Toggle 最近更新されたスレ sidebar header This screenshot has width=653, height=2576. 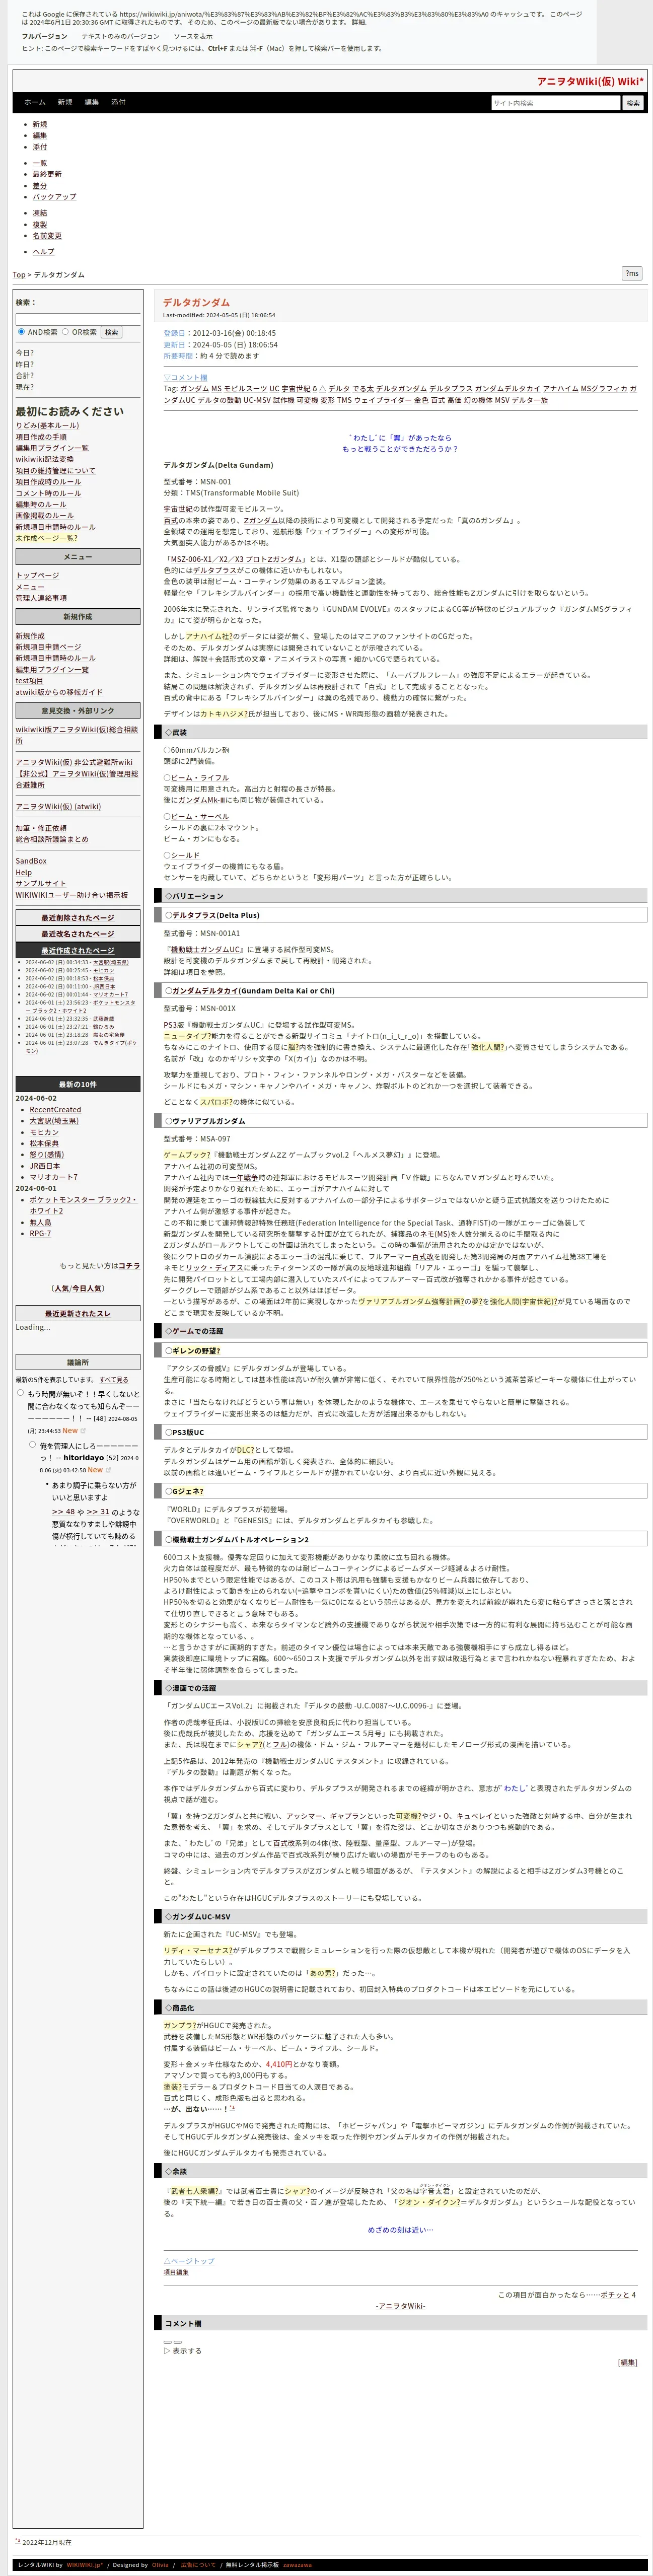coord(78,1313)
